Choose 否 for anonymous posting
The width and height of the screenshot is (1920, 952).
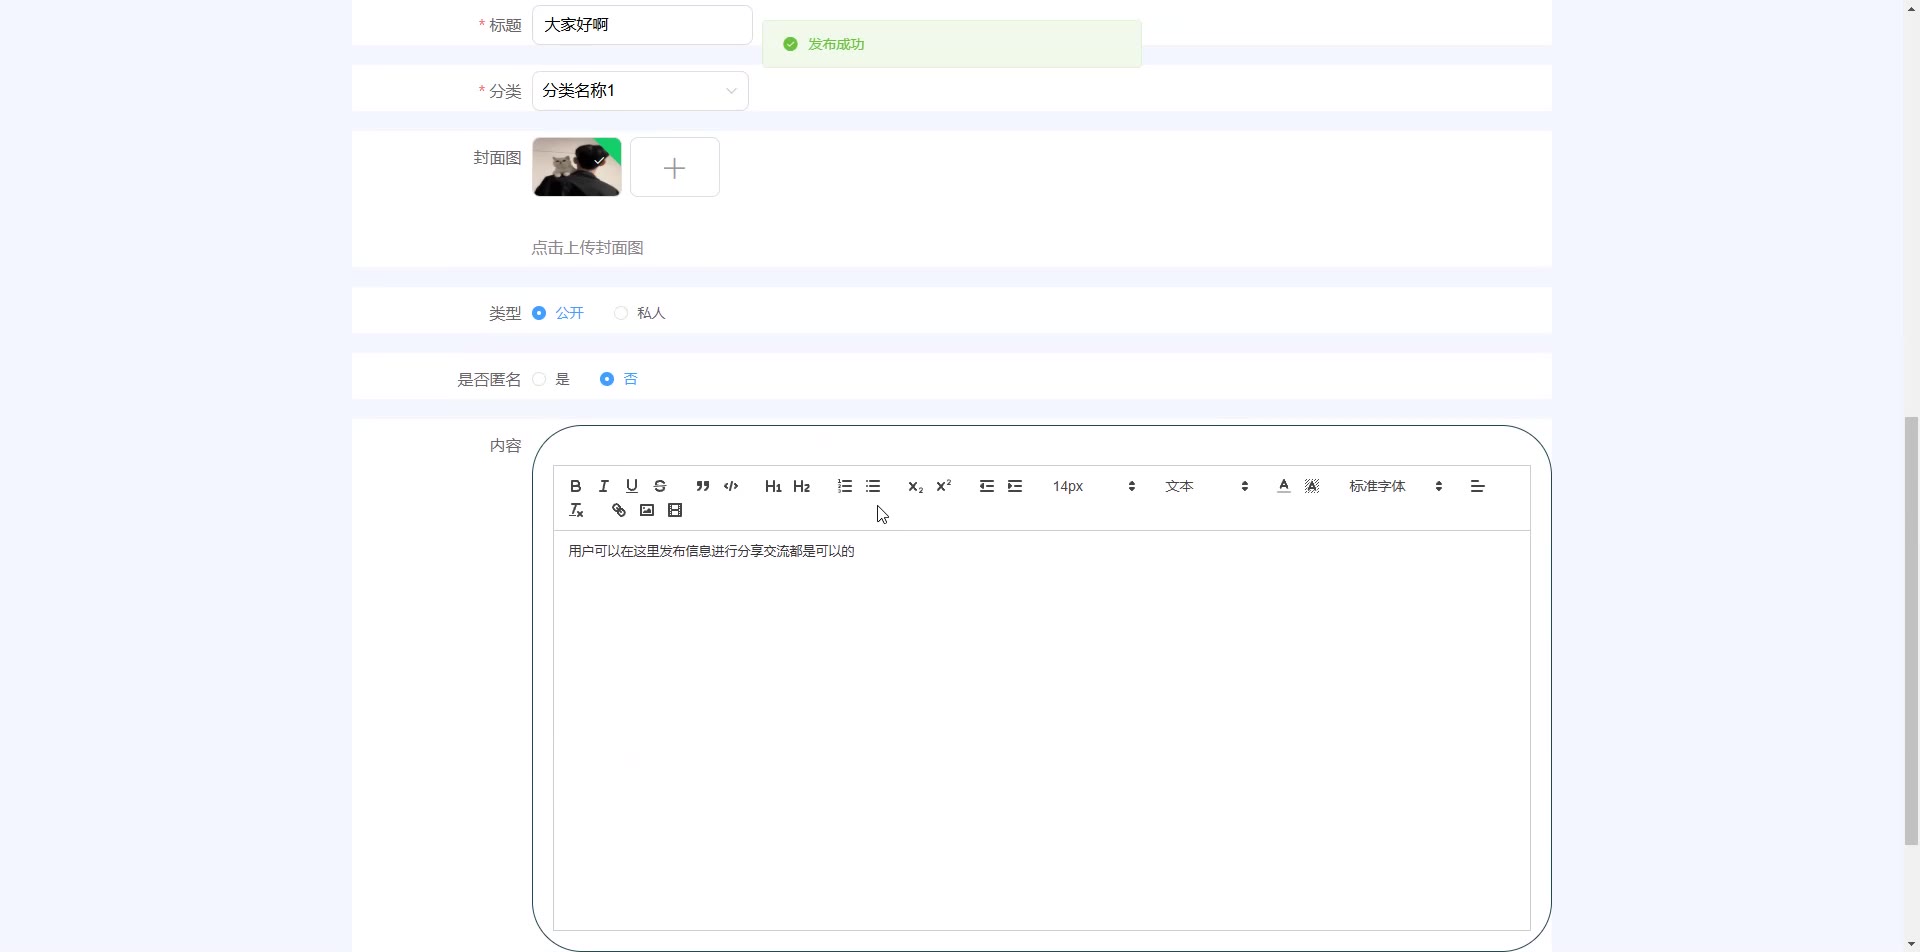pyautogui.click(x=607, y=379)
